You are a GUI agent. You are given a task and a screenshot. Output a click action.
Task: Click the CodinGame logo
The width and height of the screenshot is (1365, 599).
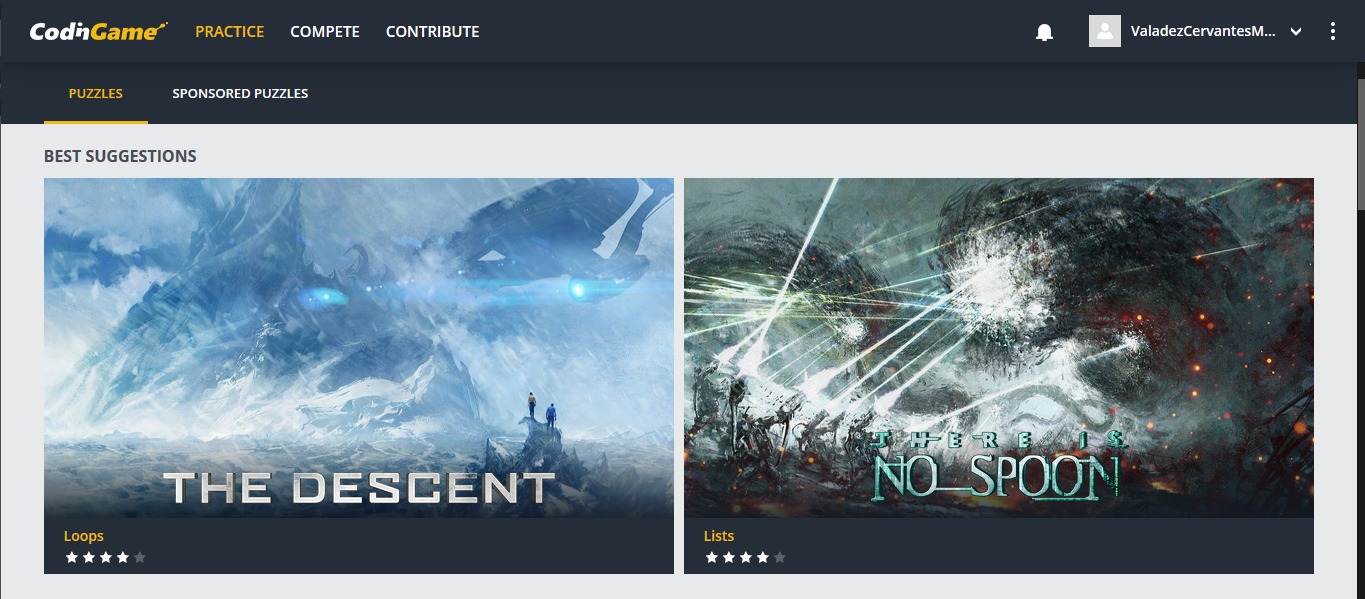pyautogui.click(x=98, y=31)
